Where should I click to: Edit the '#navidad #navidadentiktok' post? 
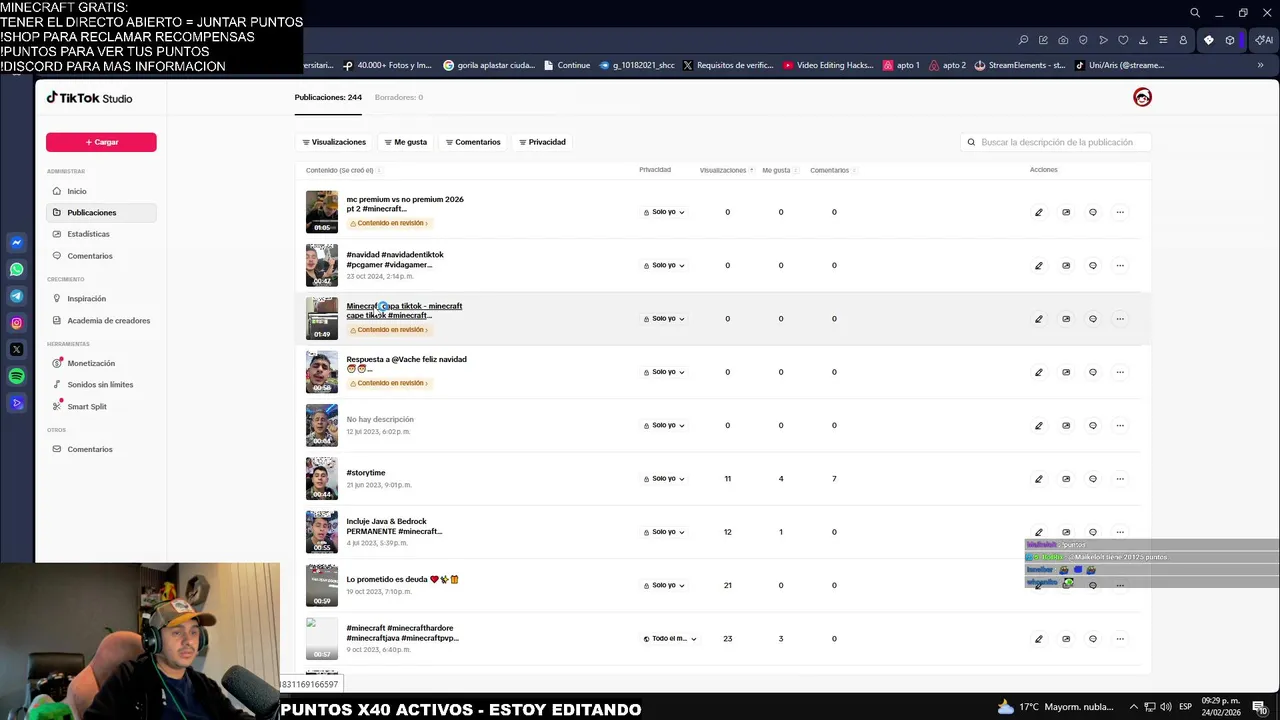pyautogui.click(x=1038, y=265)
